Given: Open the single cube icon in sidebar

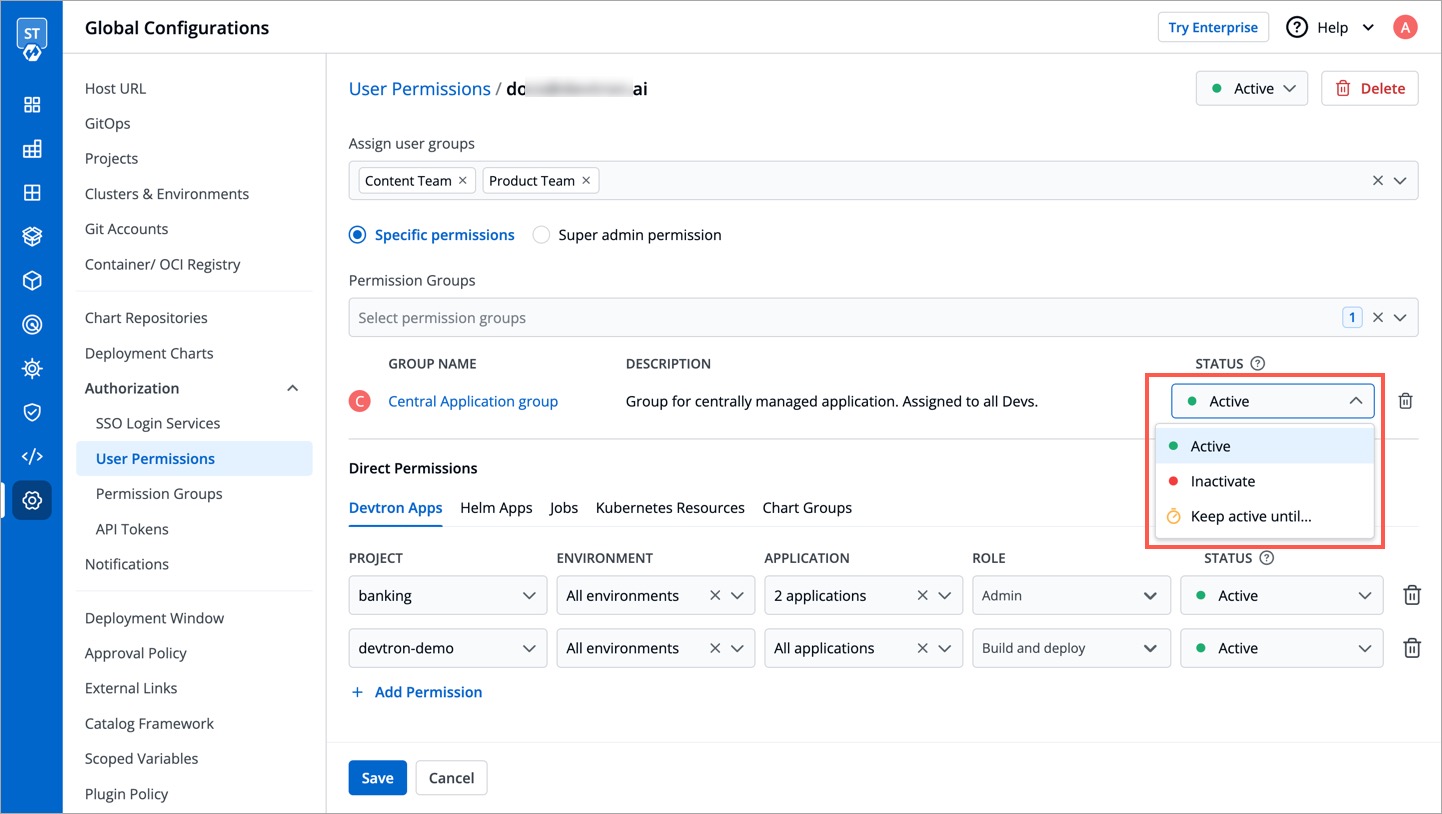Looking at the screenshot, I should 32,281.
